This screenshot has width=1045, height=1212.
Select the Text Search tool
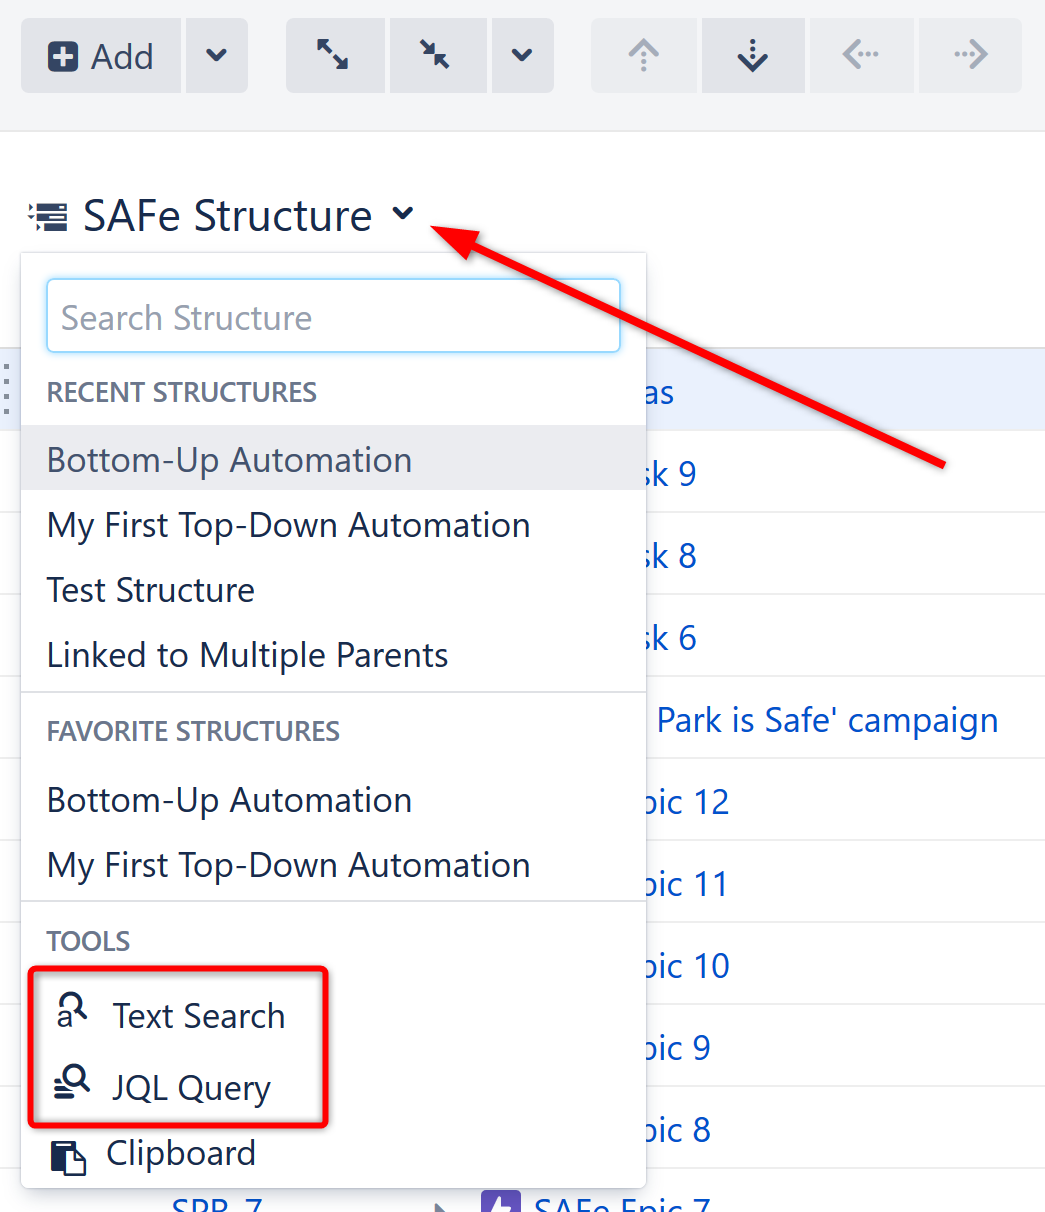(x=199, y=1015)
